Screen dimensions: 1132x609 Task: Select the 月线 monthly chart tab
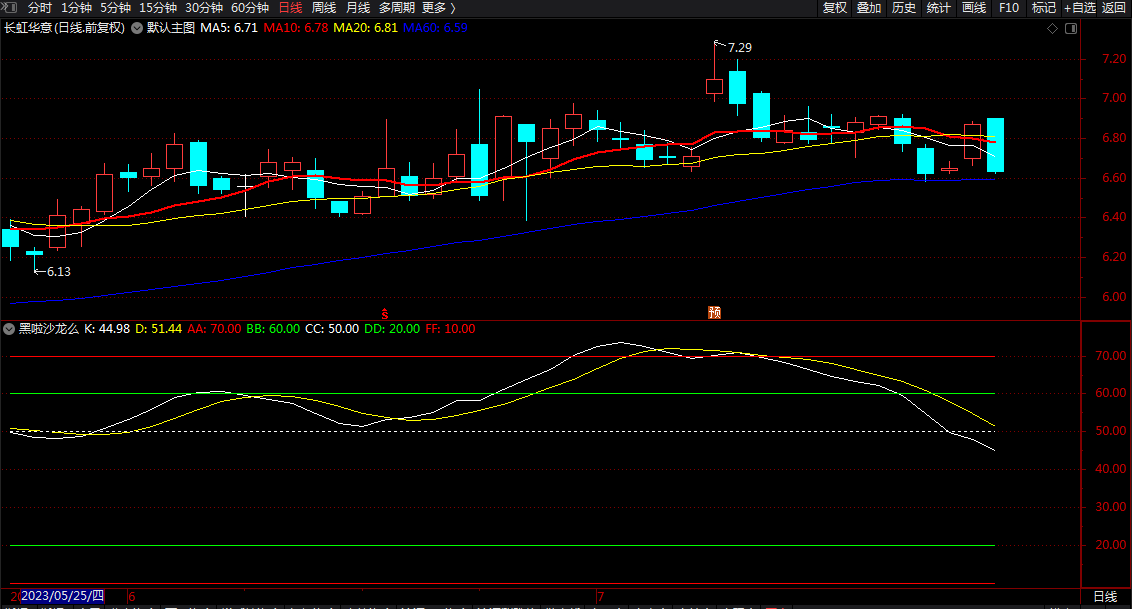tap(357, 7)
